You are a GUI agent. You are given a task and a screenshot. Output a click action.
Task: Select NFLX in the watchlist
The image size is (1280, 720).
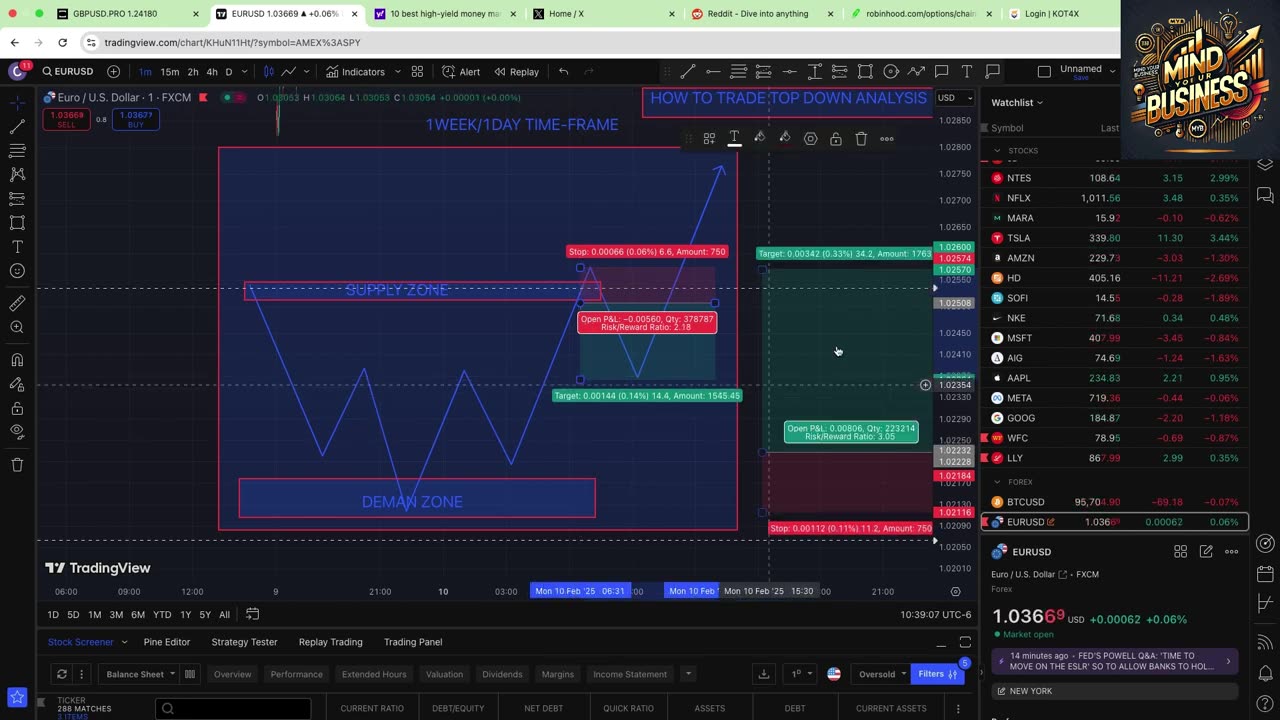click(x=1115, y=198)
